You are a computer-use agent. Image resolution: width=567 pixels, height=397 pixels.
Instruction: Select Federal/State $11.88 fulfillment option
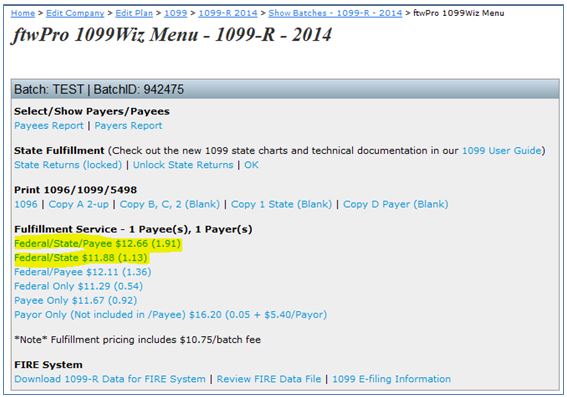(x=81, y=258)
